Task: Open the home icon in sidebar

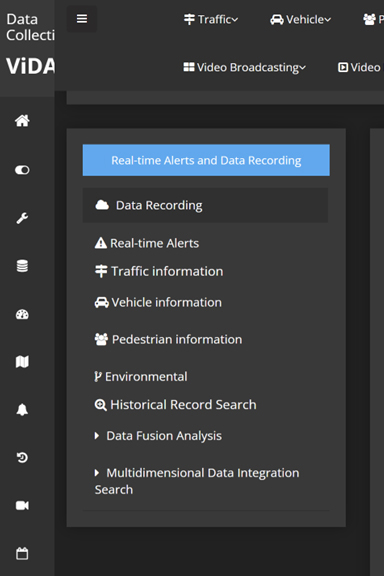Action: pos(22,120)
